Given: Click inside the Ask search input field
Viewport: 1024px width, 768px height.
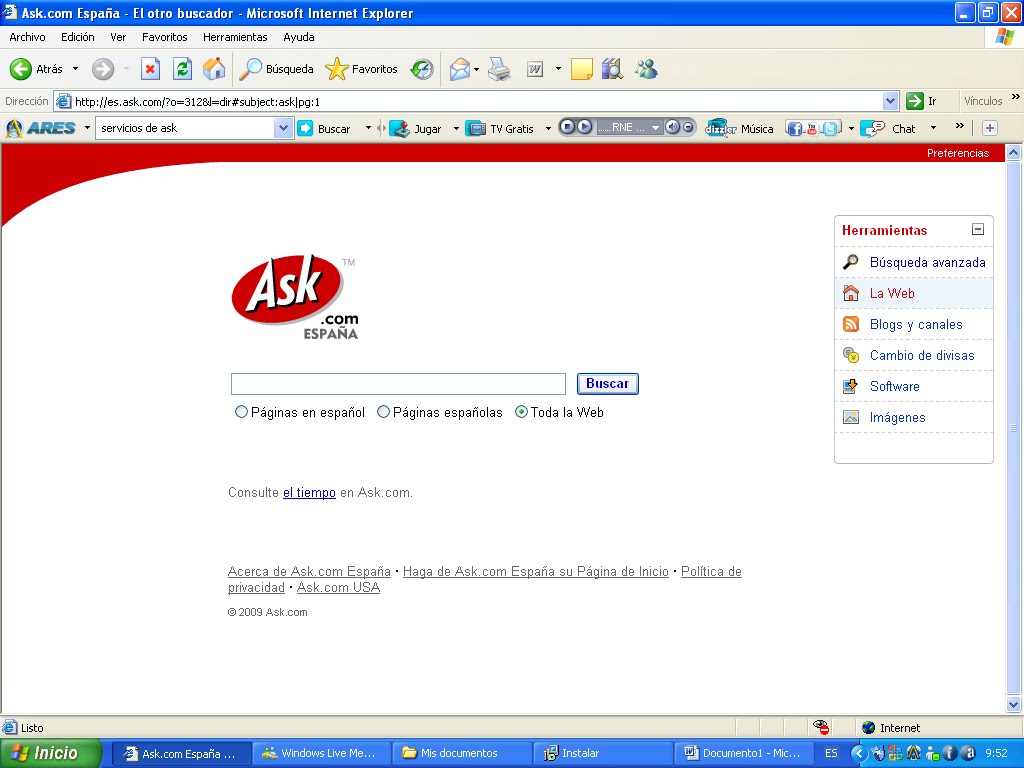Looking at the screenshot, I should (x=397, y=383).
